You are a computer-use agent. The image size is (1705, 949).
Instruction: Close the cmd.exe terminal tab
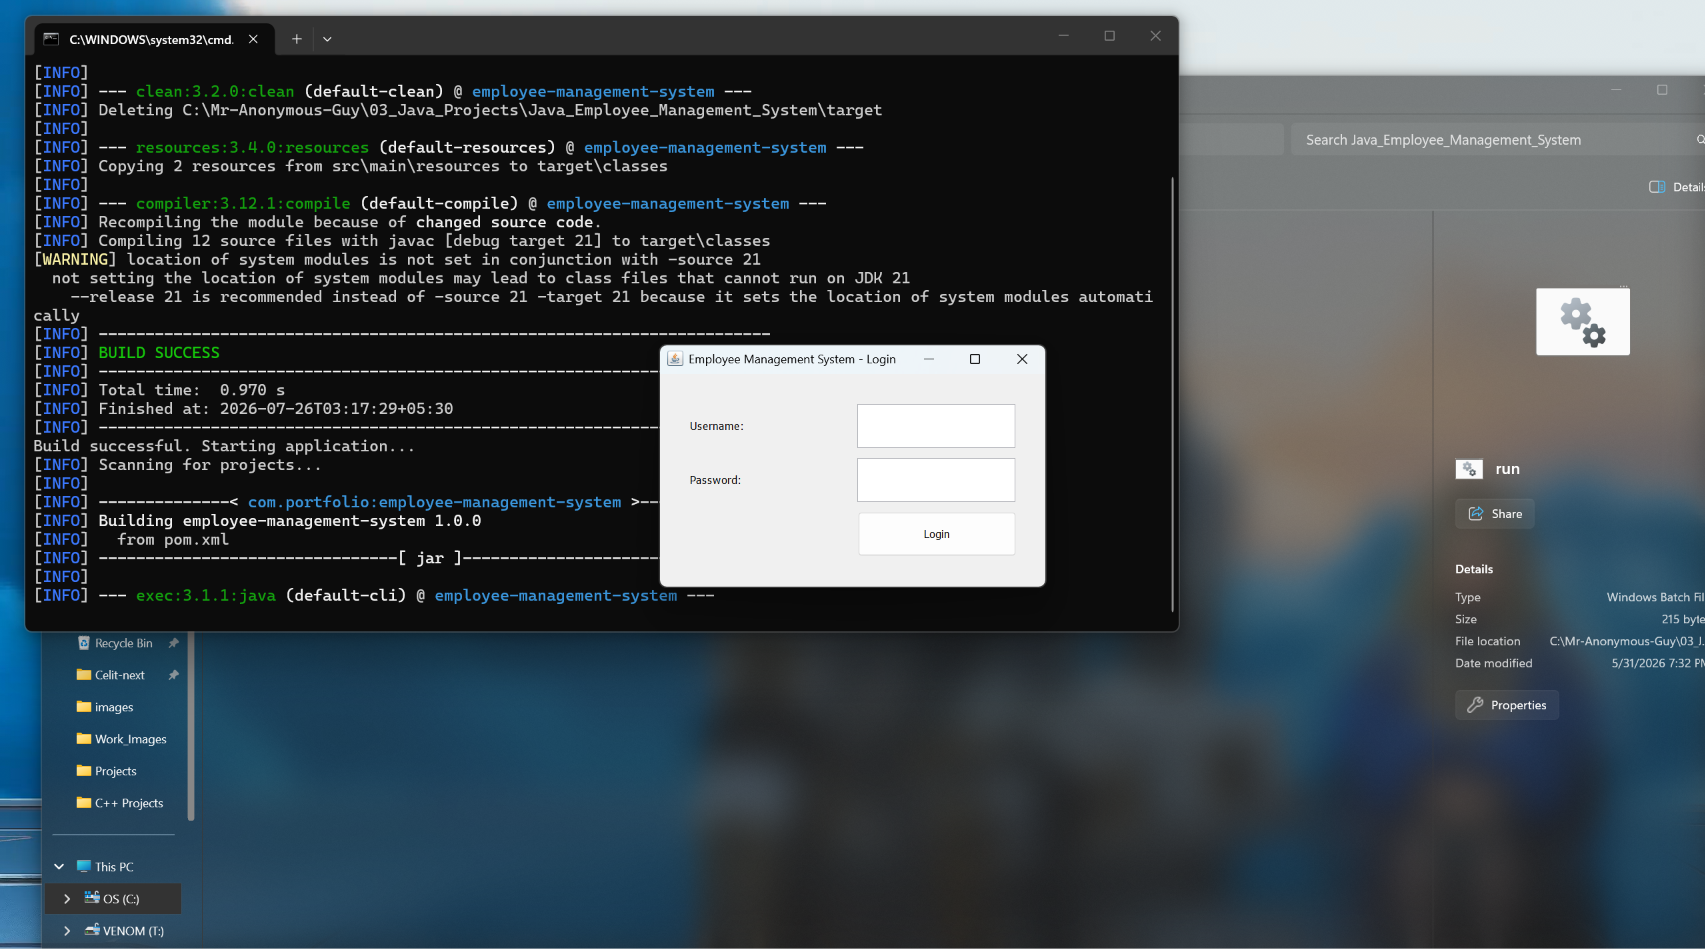[253, 39]
